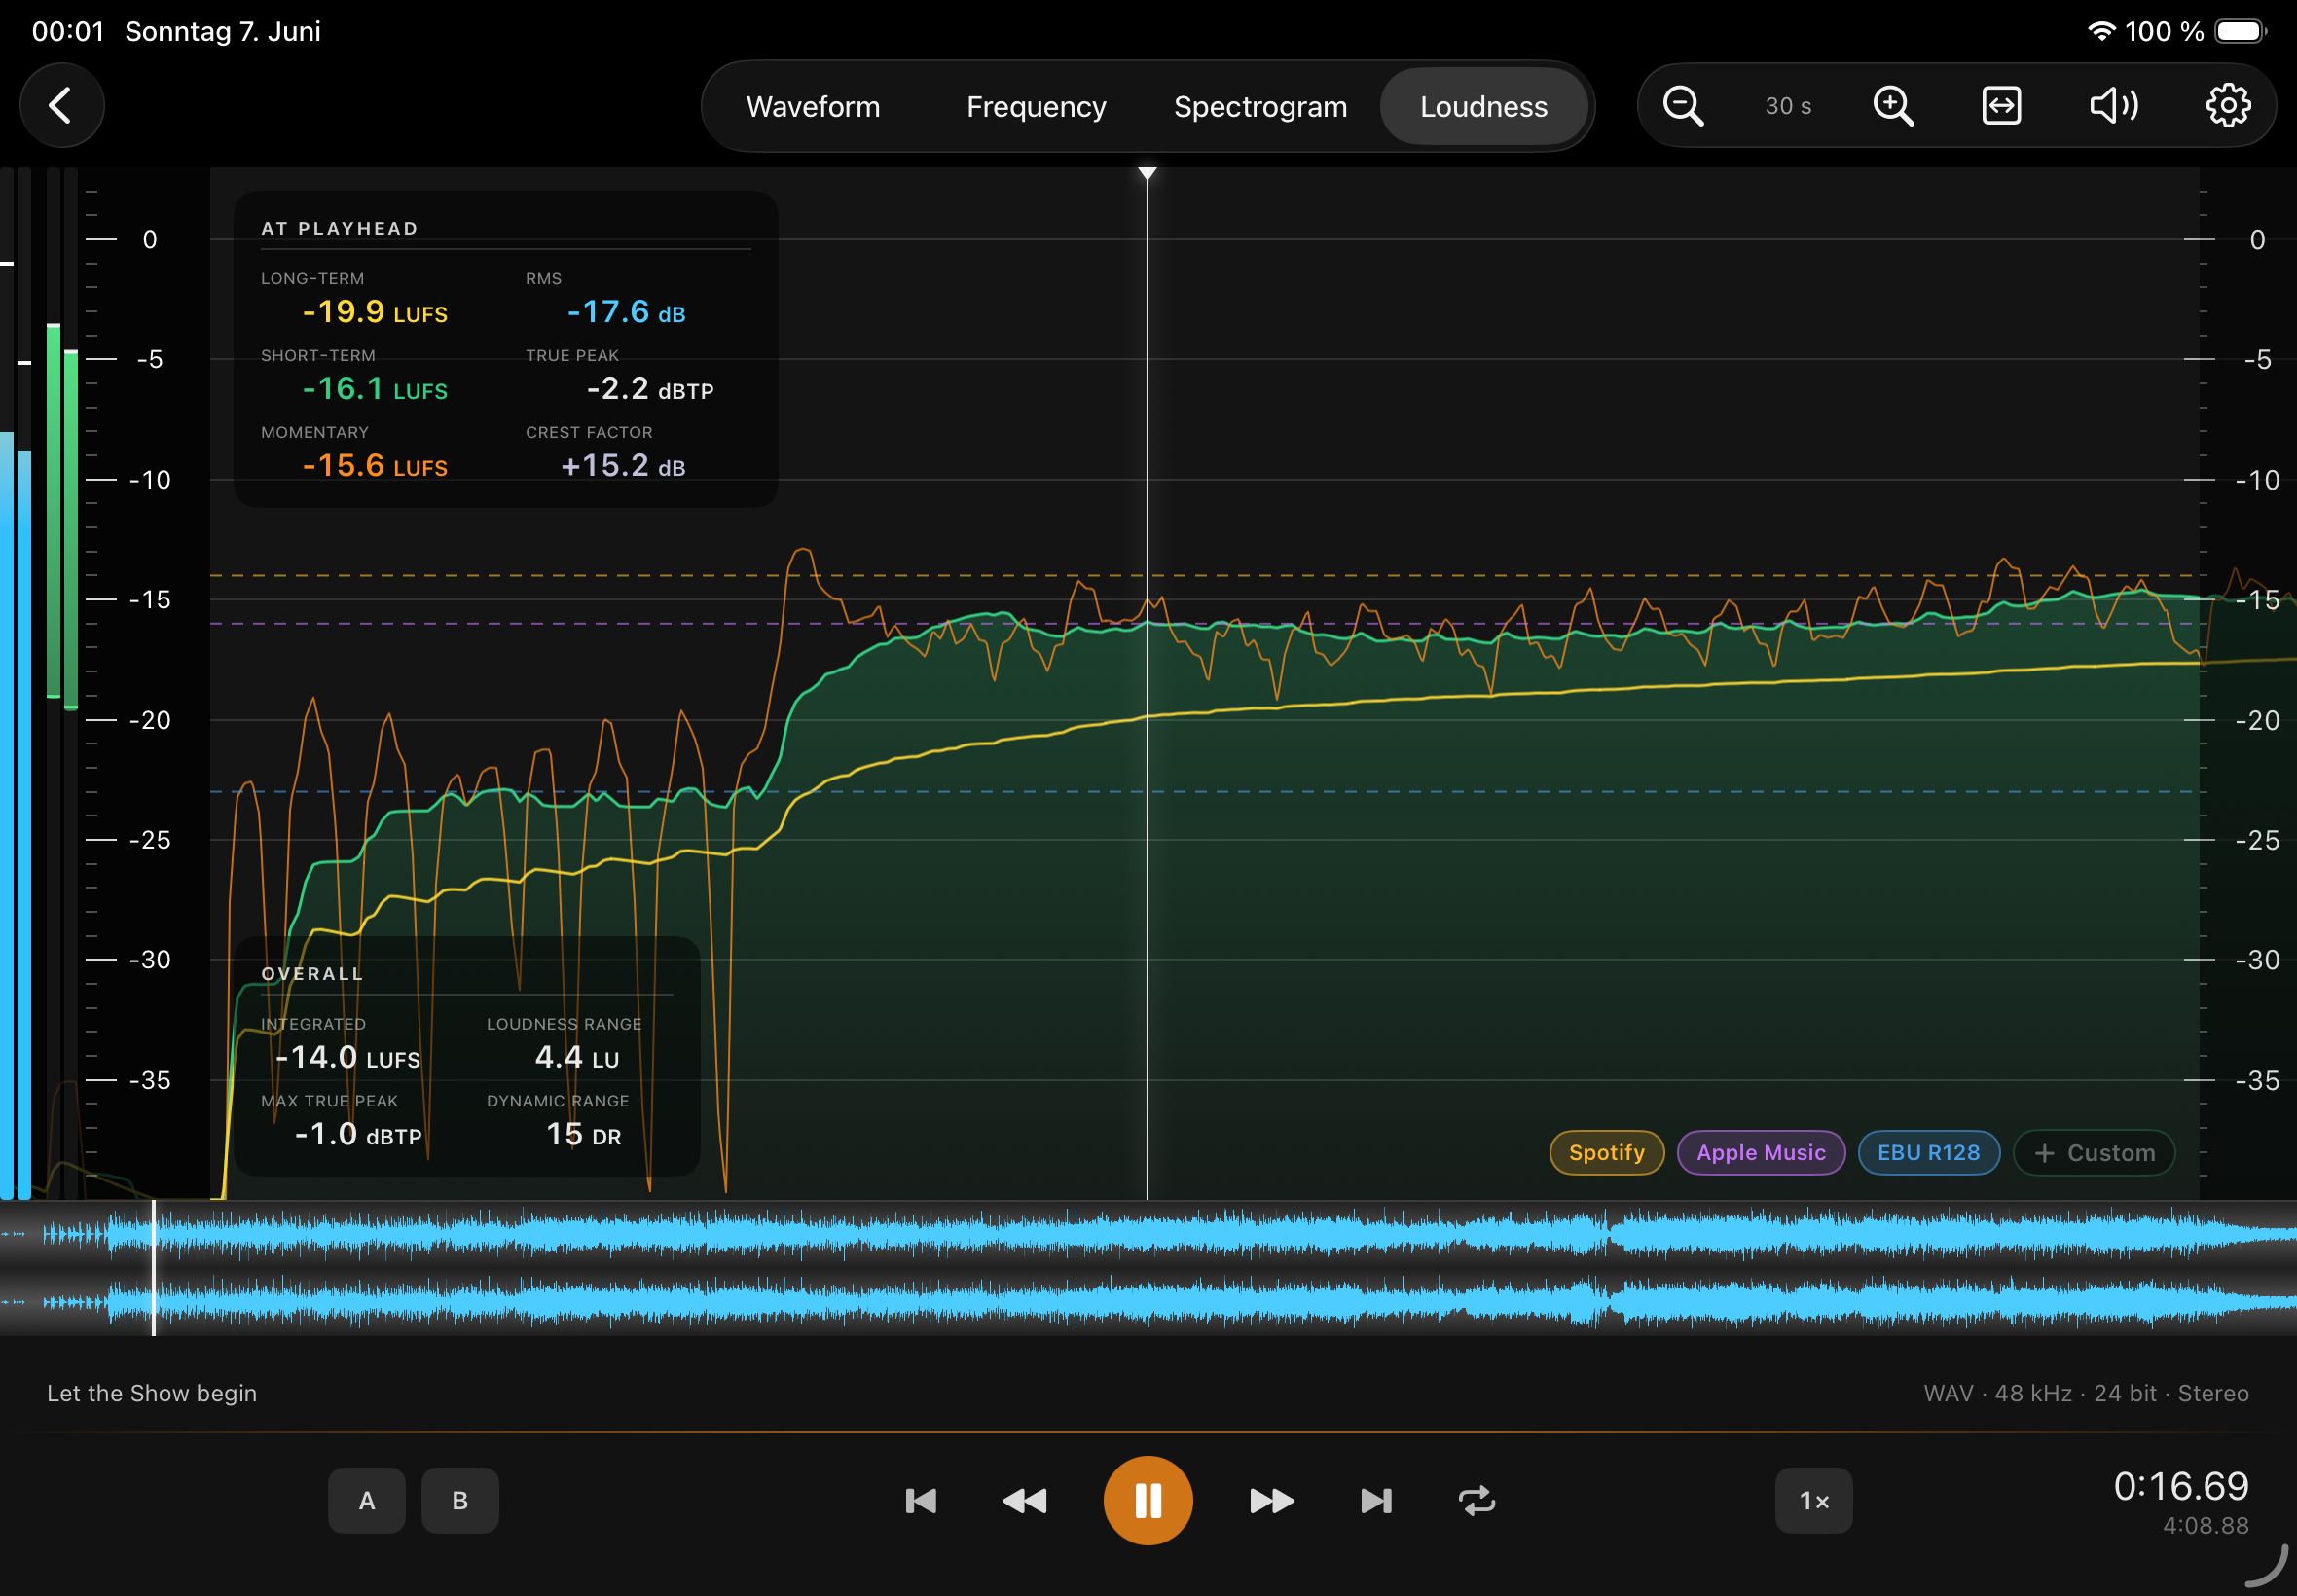Set loop marker B
Viewport: 2297px width, 1596px height.
460,1501
